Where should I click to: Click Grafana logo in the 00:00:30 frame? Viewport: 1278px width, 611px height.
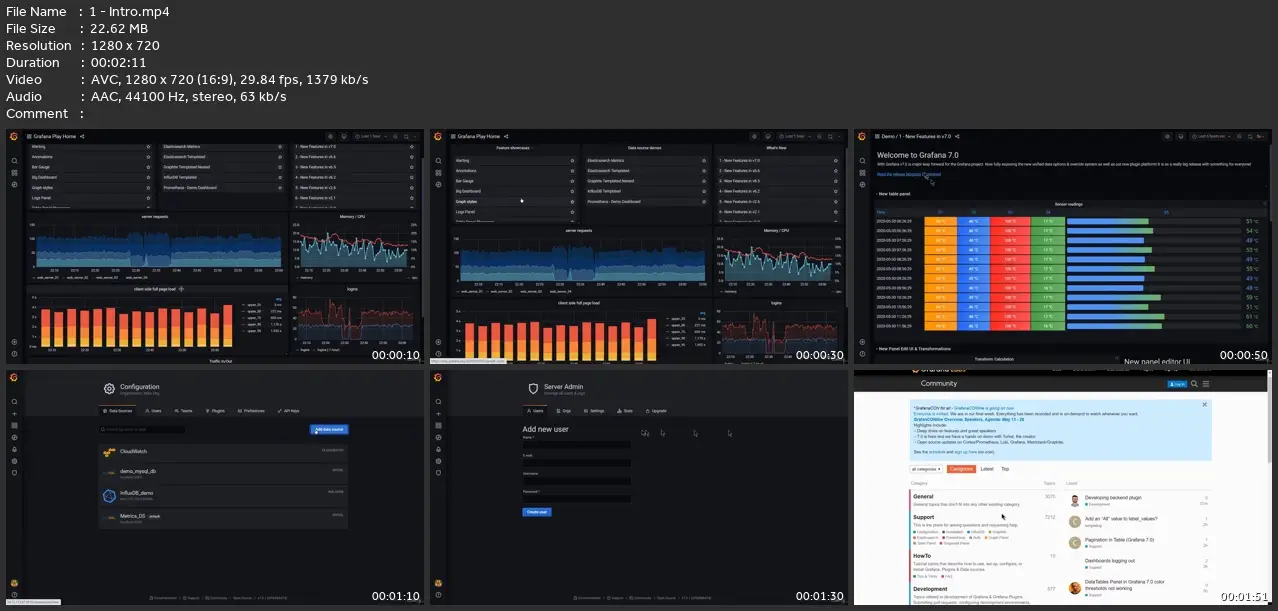[439, 136]
